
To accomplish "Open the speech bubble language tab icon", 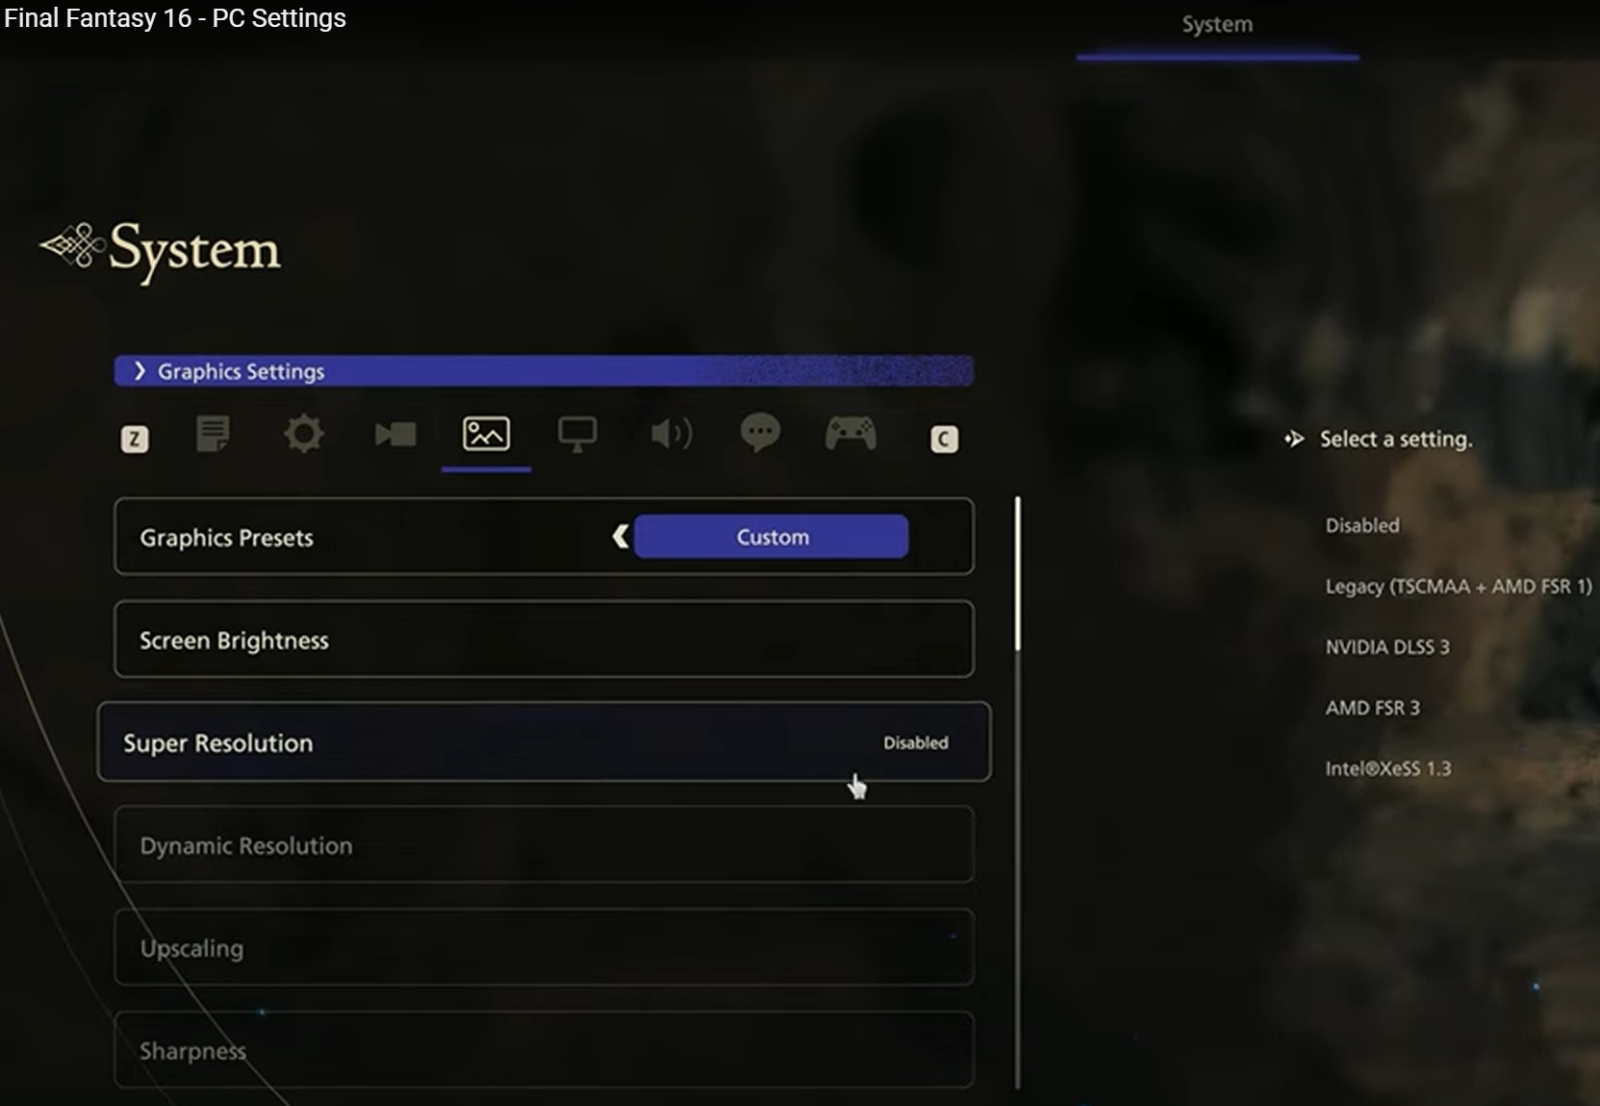I will (x=760, y=433).
